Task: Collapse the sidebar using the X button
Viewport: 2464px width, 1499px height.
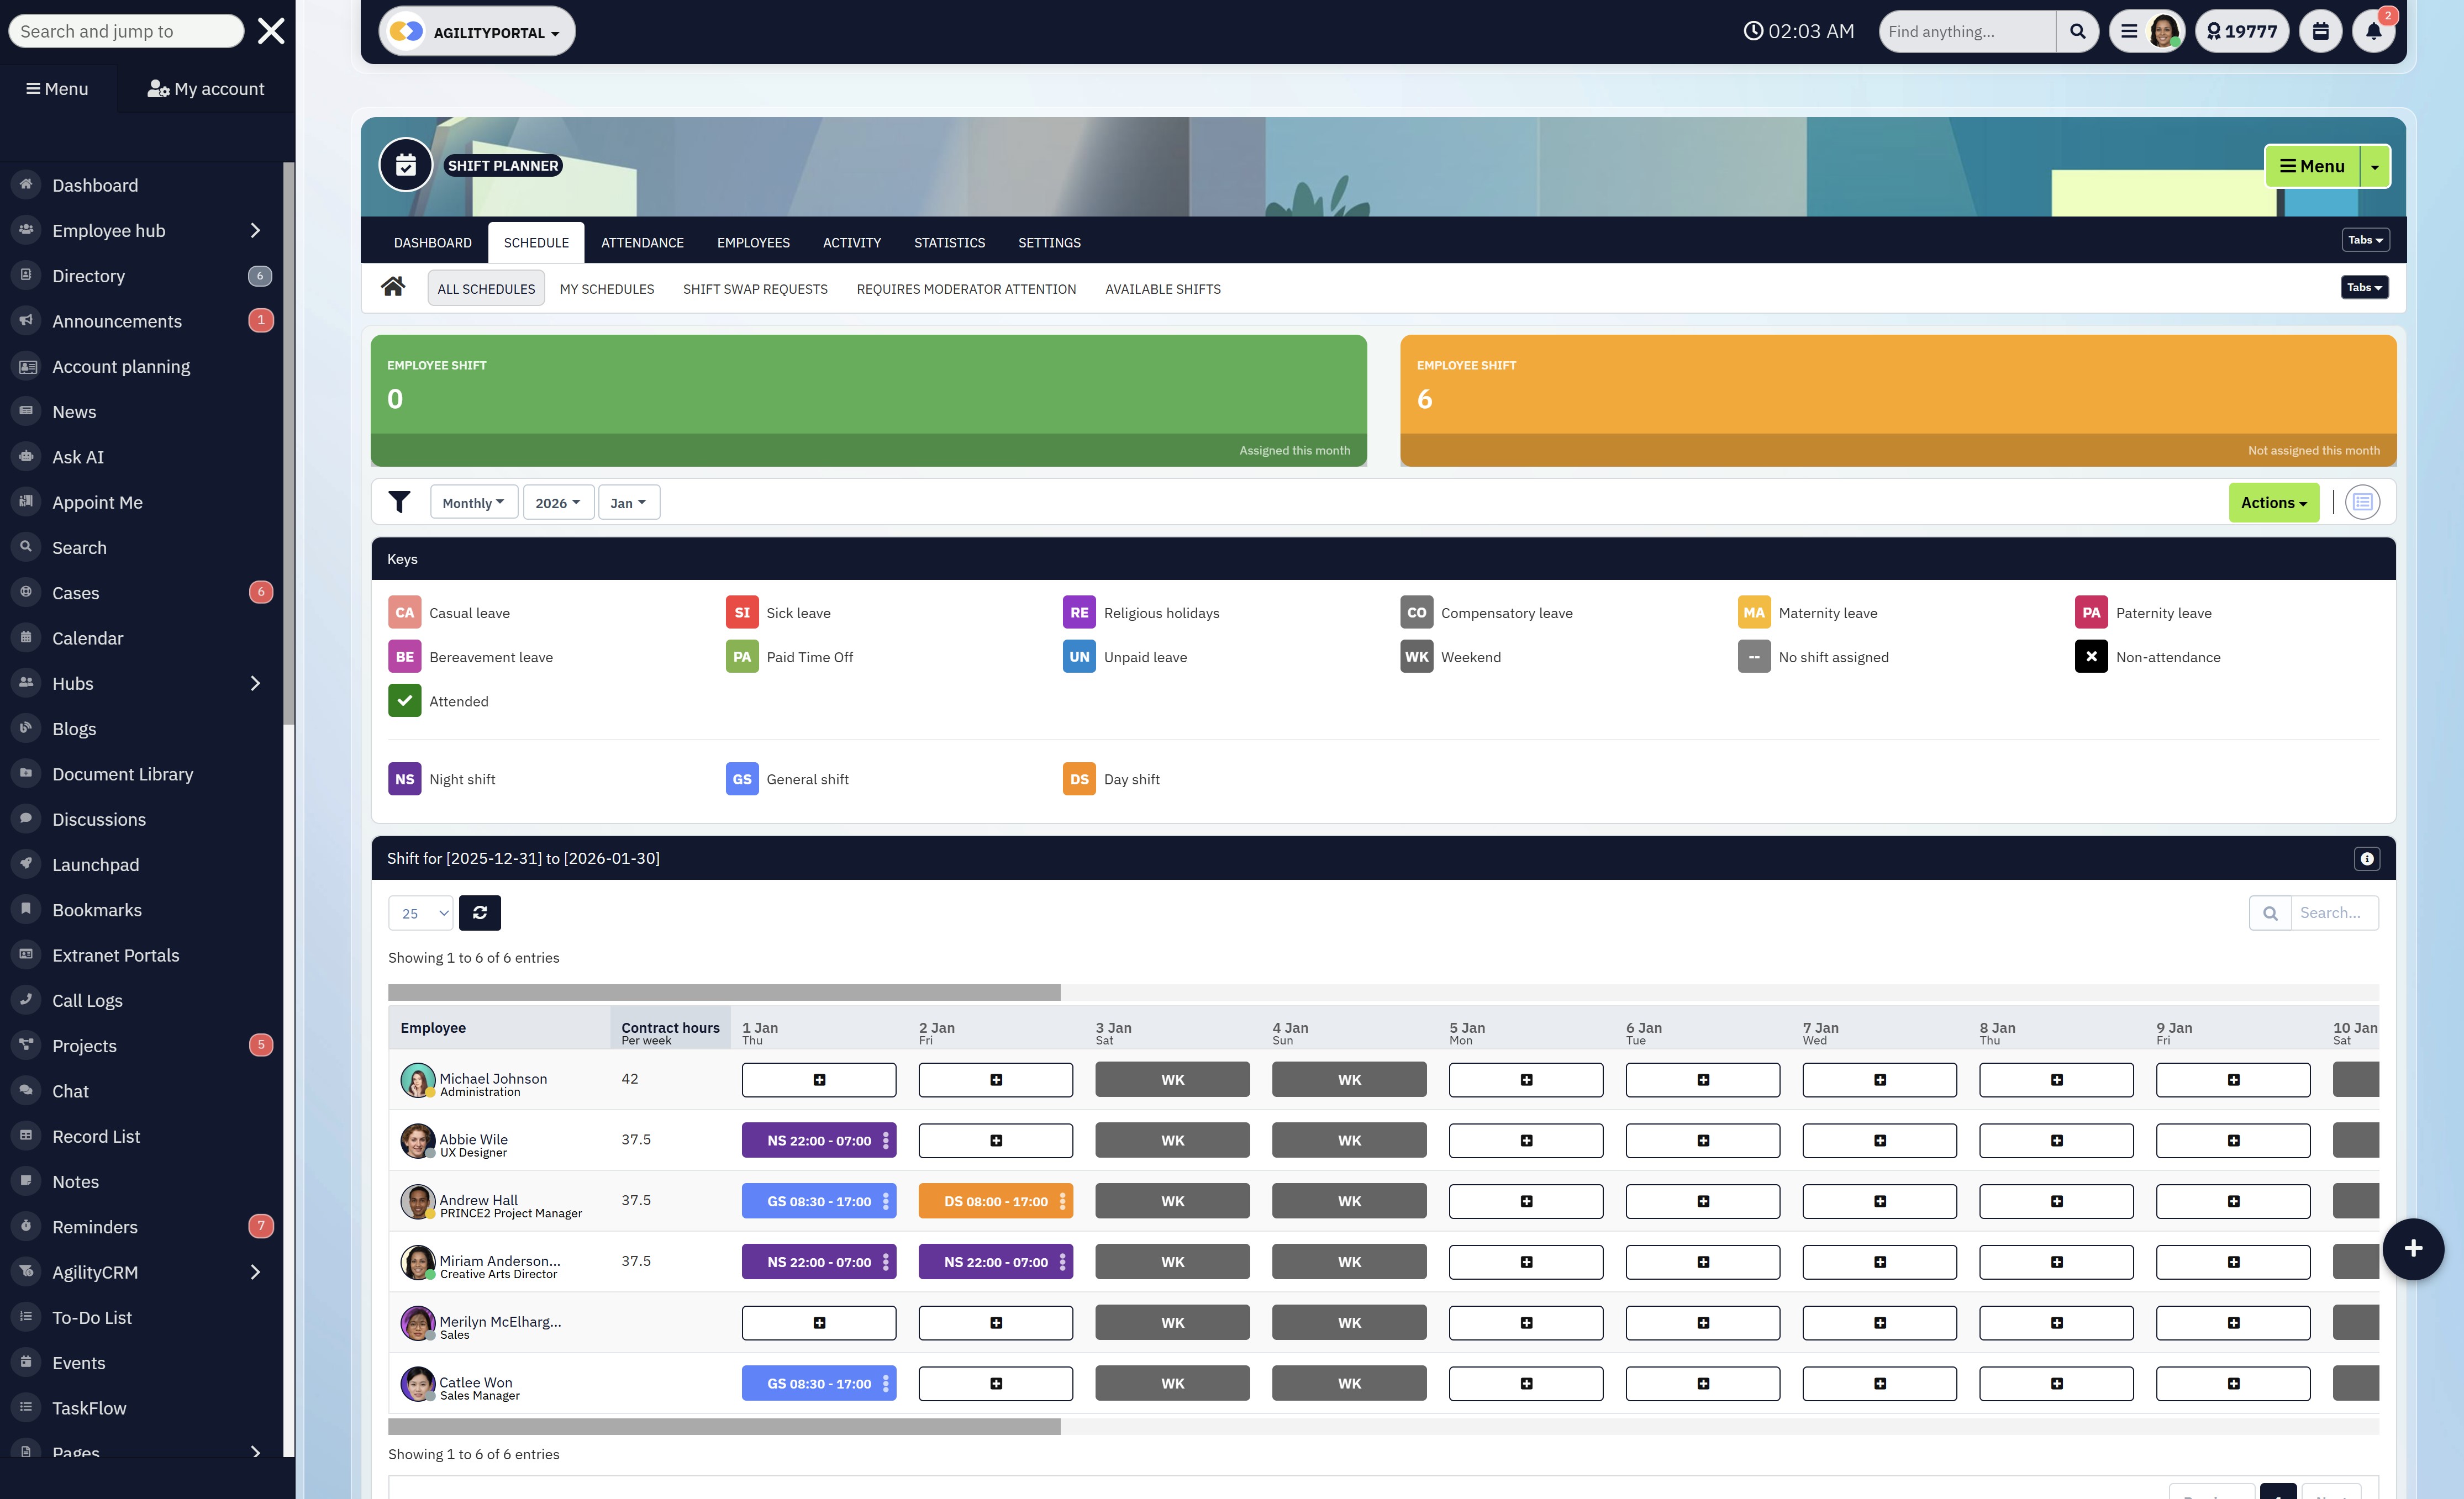Action: 270,30
